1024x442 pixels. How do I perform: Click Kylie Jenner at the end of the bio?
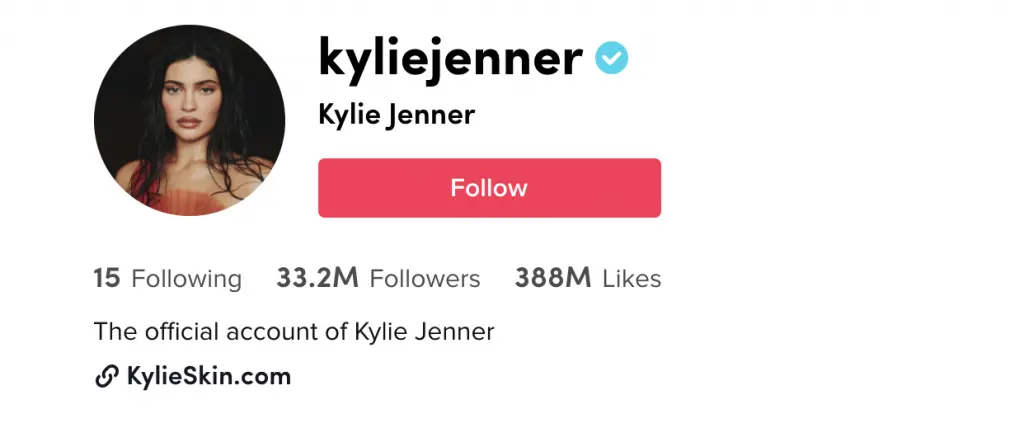click(x=424, y=332)
